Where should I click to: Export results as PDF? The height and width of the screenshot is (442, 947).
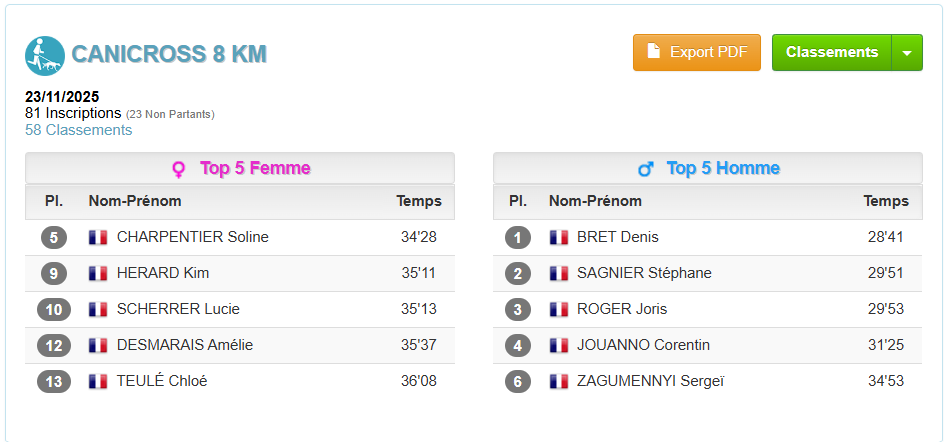click(697, 53)
